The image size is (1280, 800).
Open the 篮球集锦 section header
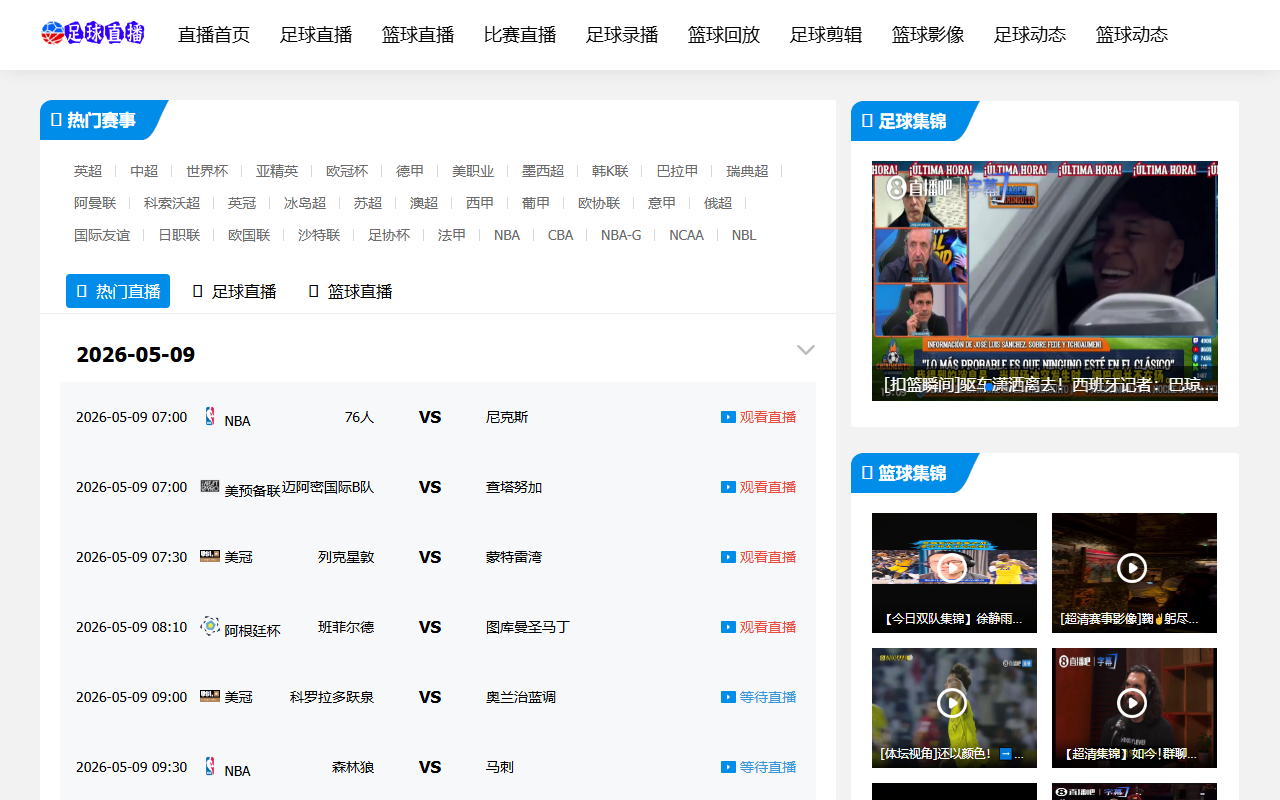pos(912,473)
